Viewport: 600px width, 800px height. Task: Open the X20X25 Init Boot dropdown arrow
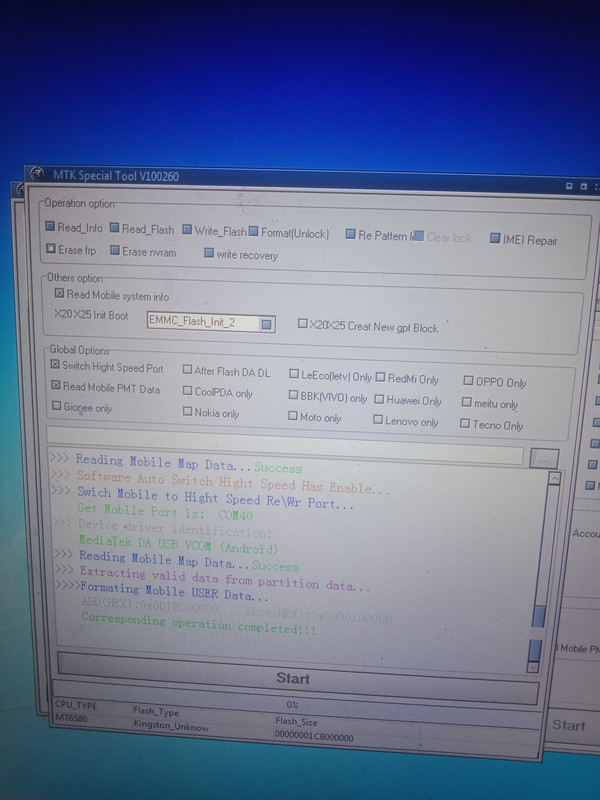[266, 324]
